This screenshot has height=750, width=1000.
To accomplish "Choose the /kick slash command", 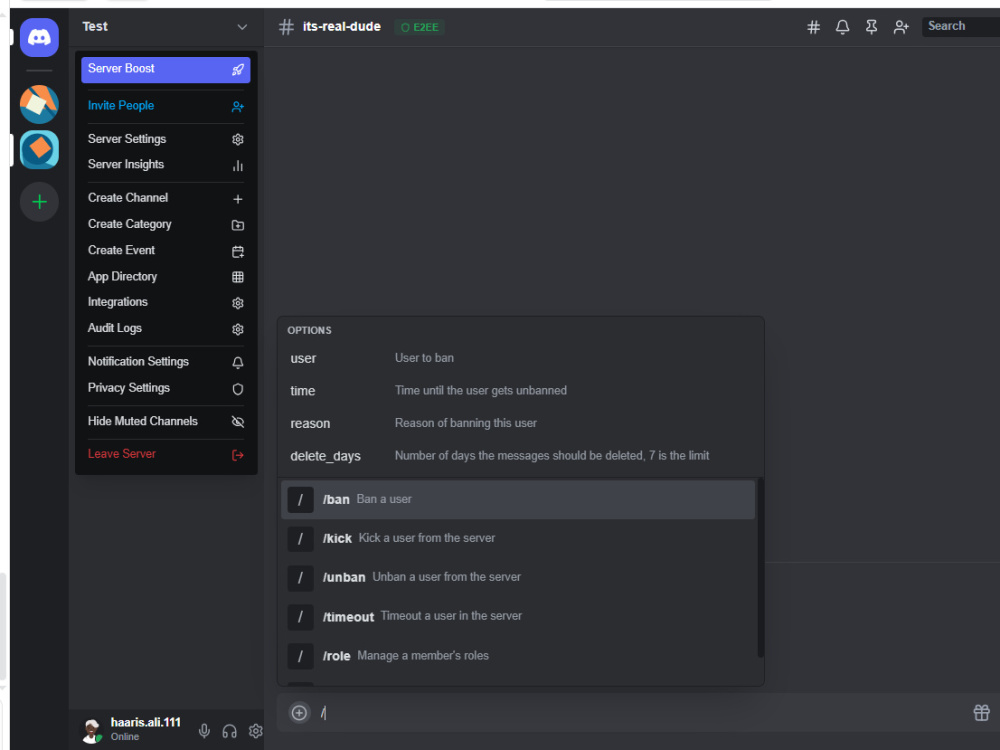I will click(518, 538).
